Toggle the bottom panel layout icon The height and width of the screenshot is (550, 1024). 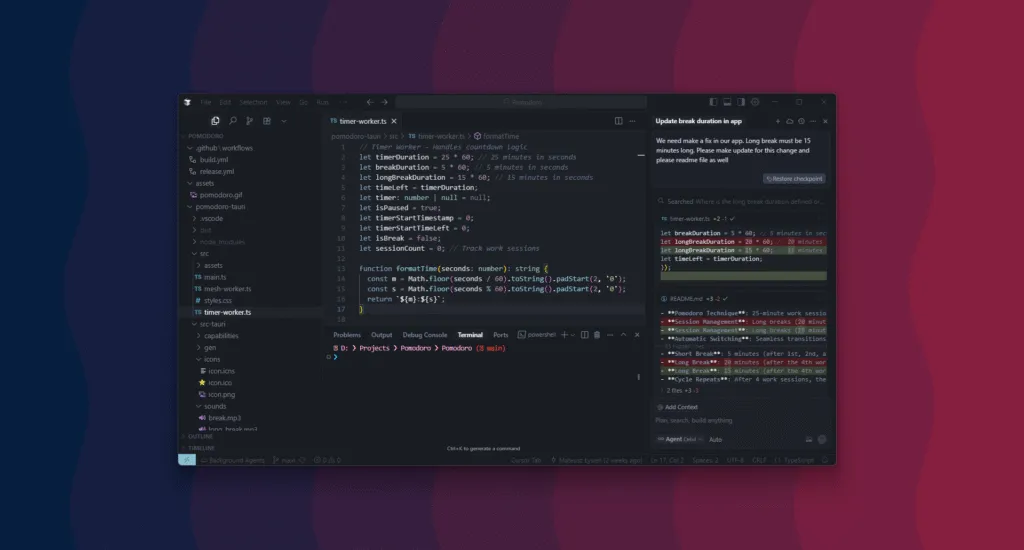pos(727,102)
